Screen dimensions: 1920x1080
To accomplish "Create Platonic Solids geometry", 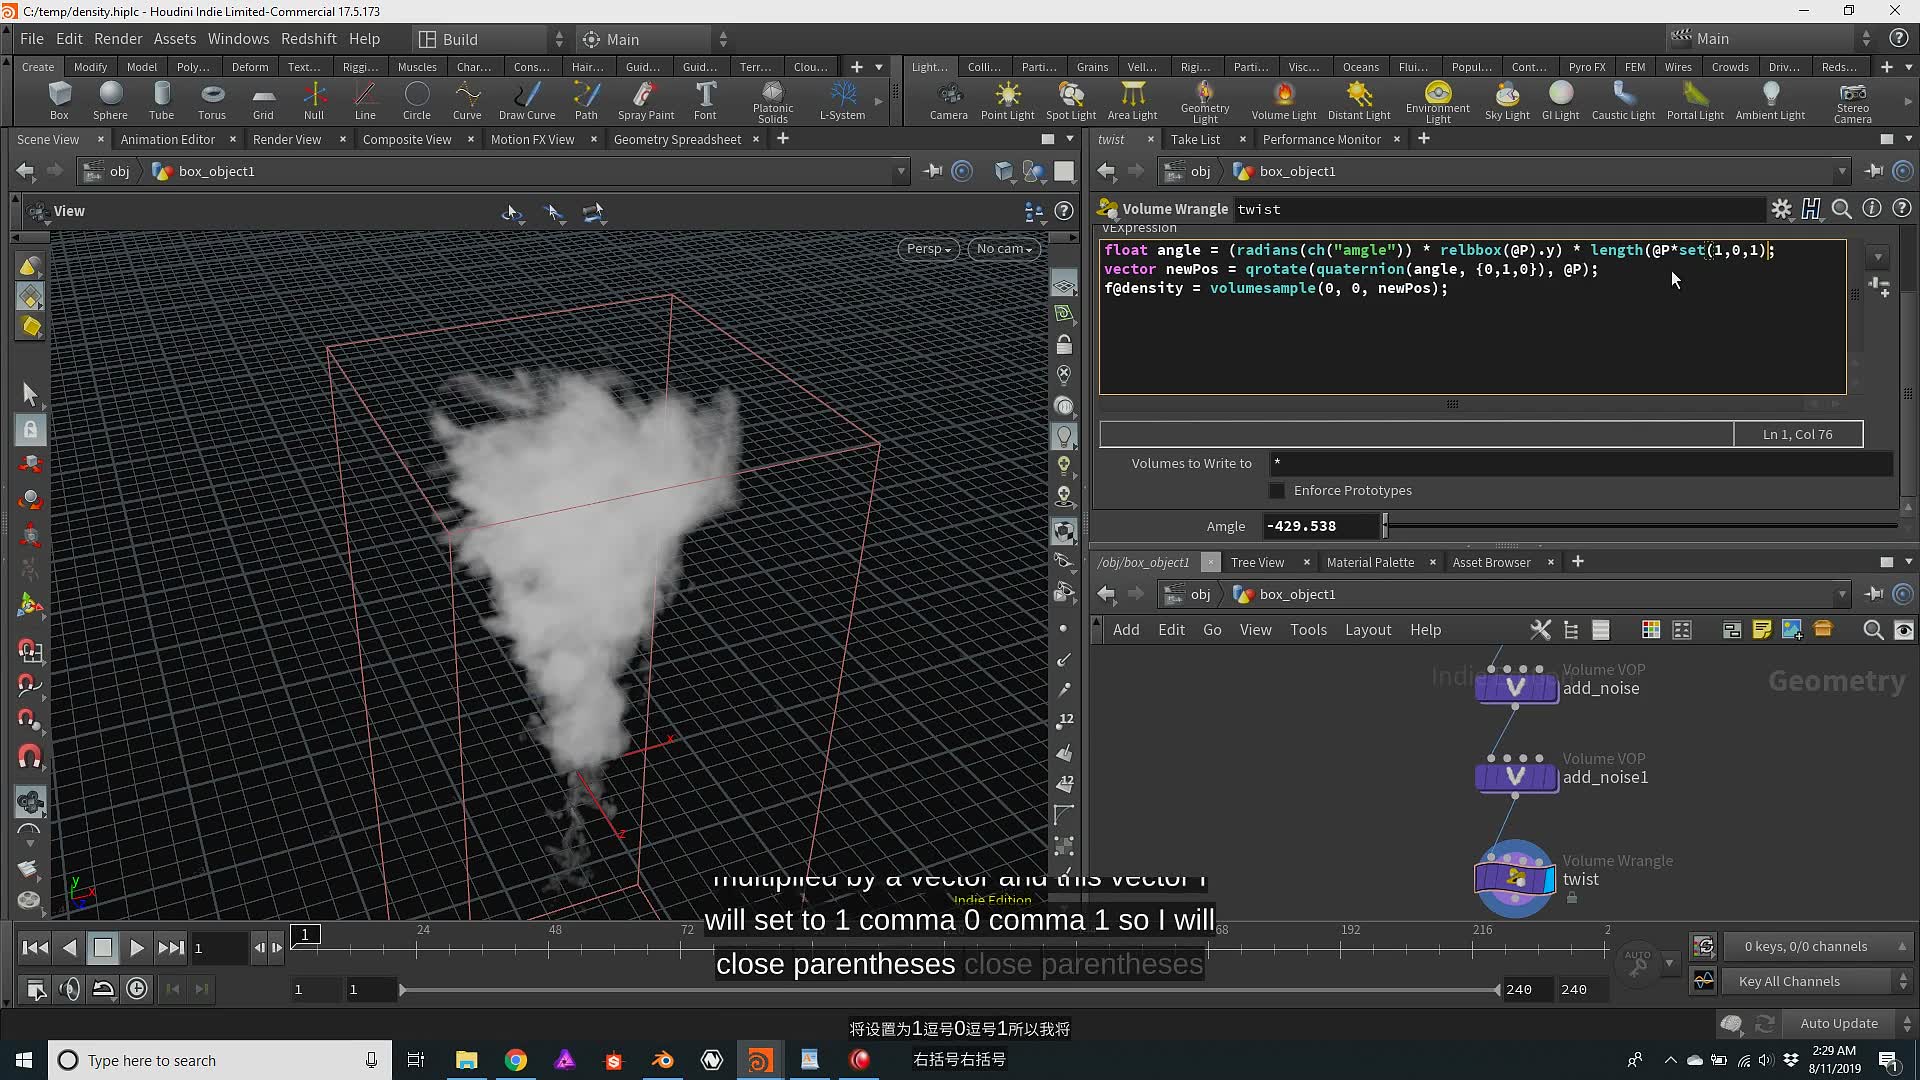I will coord(773,102).
